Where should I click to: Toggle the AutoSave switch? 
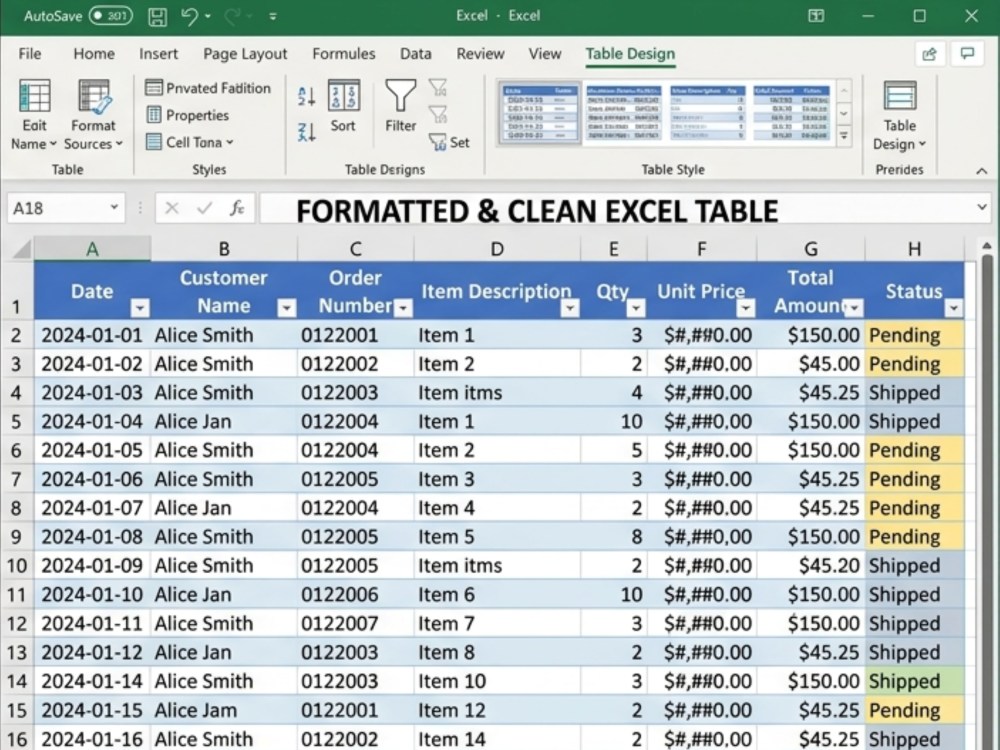pyautogui.click(x=110, y=15)
